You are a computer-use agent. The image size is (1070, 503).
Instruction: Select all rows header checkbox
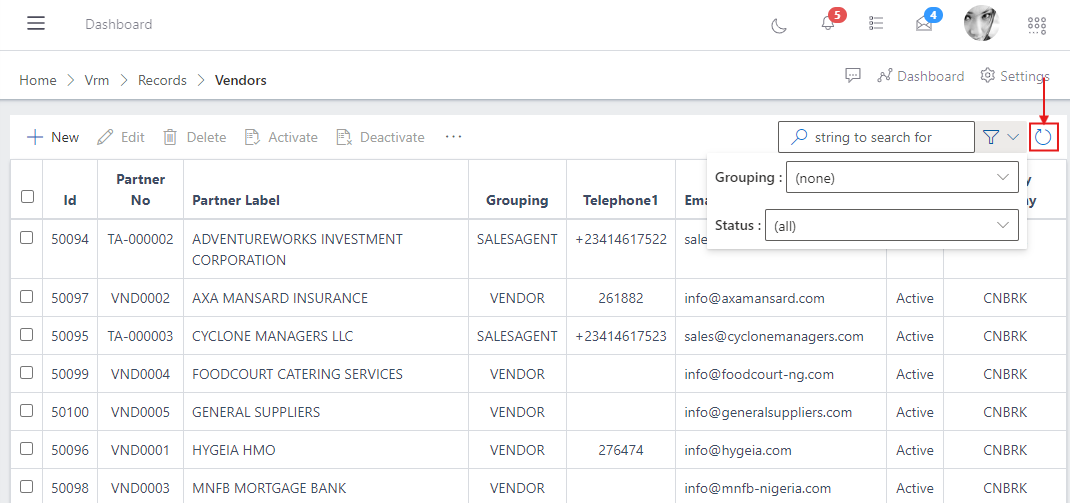28,197
